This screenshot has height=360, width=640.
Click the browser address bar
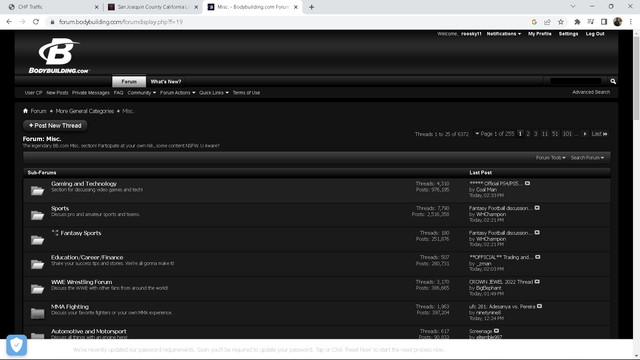click(x=286, y=22)
